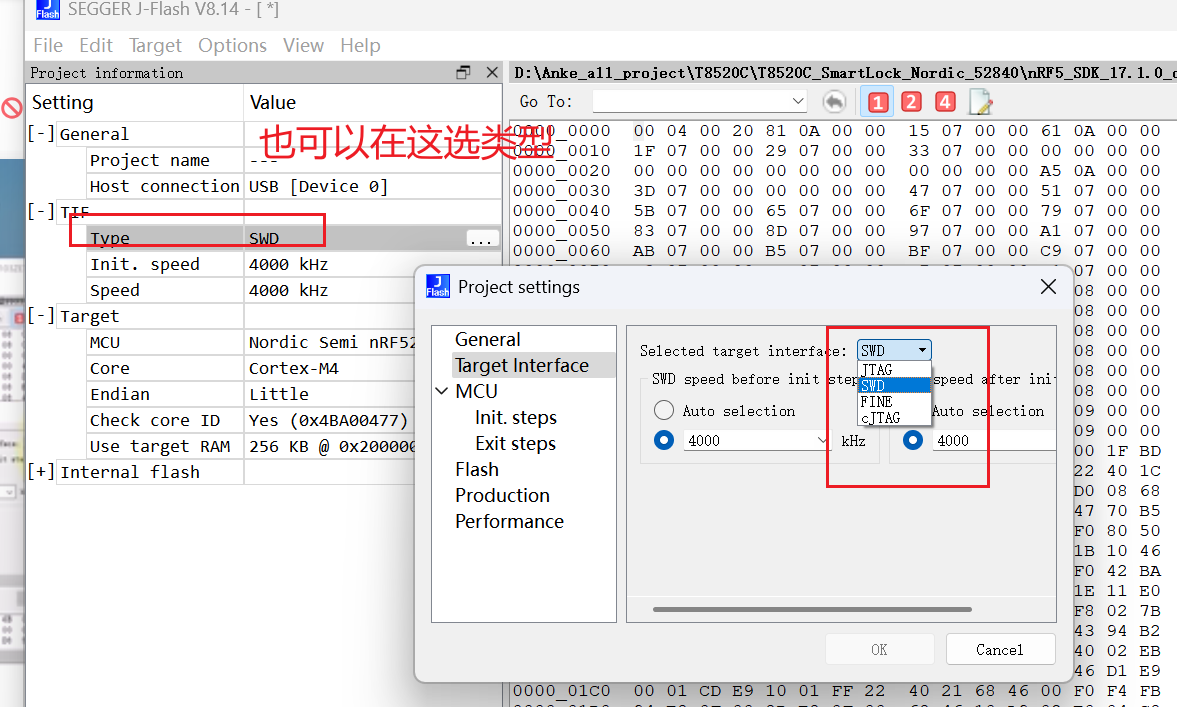Open the Options menu

coord(233,45)
